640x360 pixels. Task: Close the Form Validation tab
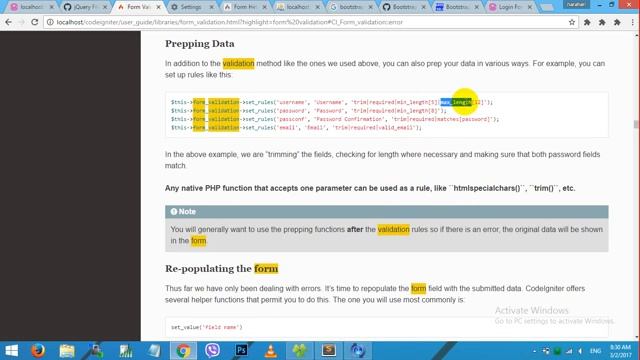click(x=158, y=7)
